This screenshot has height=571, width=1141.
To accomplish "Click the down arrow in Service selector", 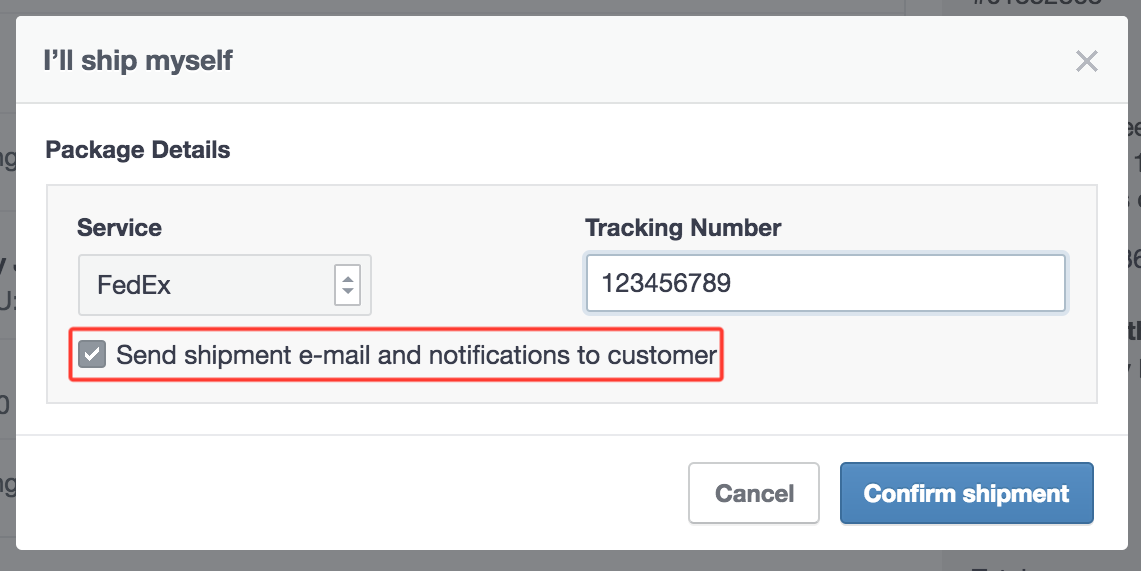I will coord(347,293).
